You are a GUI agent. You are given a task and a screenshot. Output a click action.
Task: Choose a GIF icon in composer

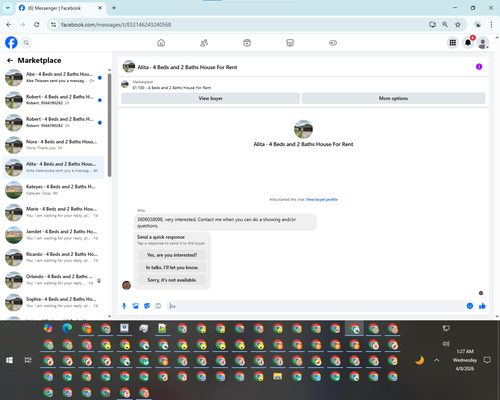[x=158, y=306]
